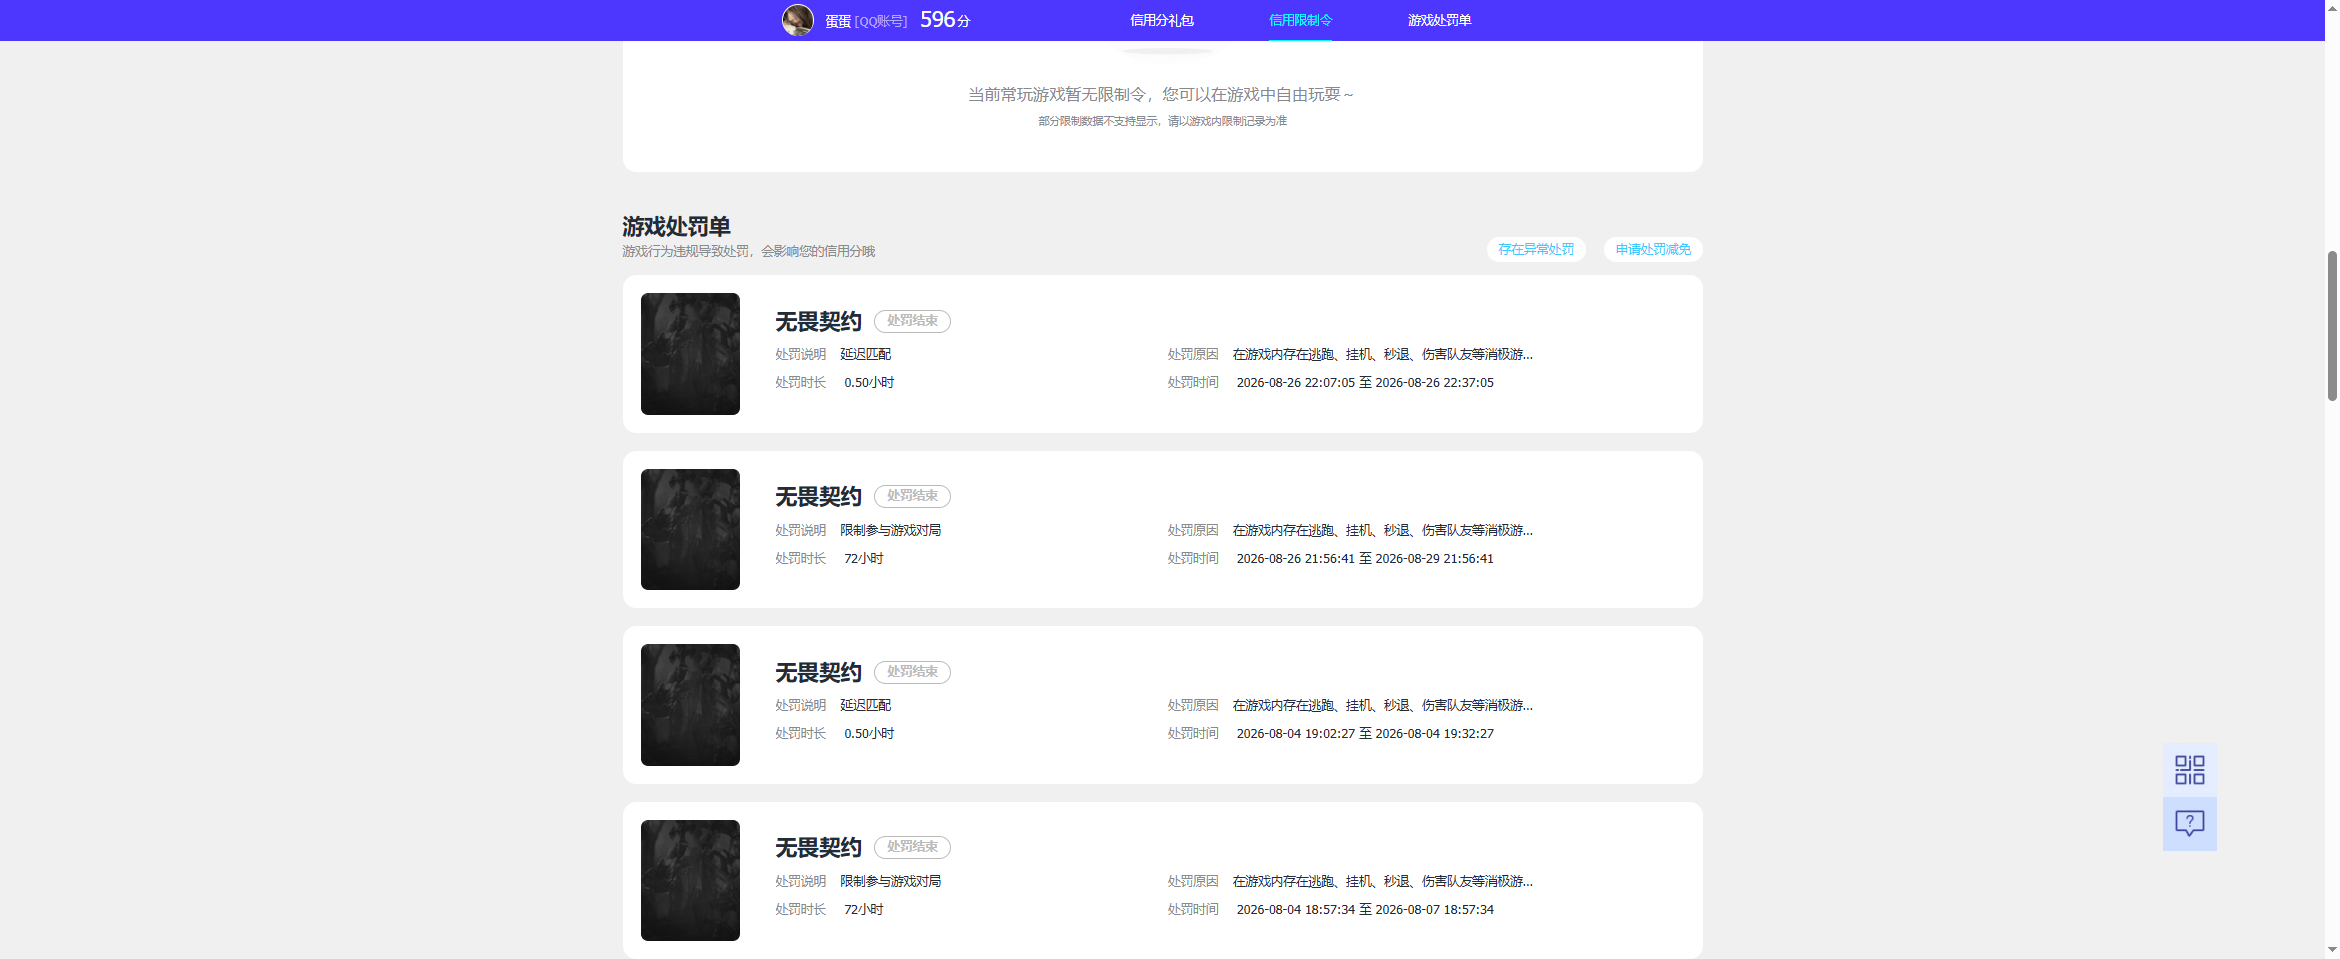Click the 当前常玩游戏暂无限制令 notice text
2340x959 pixels.
click(1160, 94)
